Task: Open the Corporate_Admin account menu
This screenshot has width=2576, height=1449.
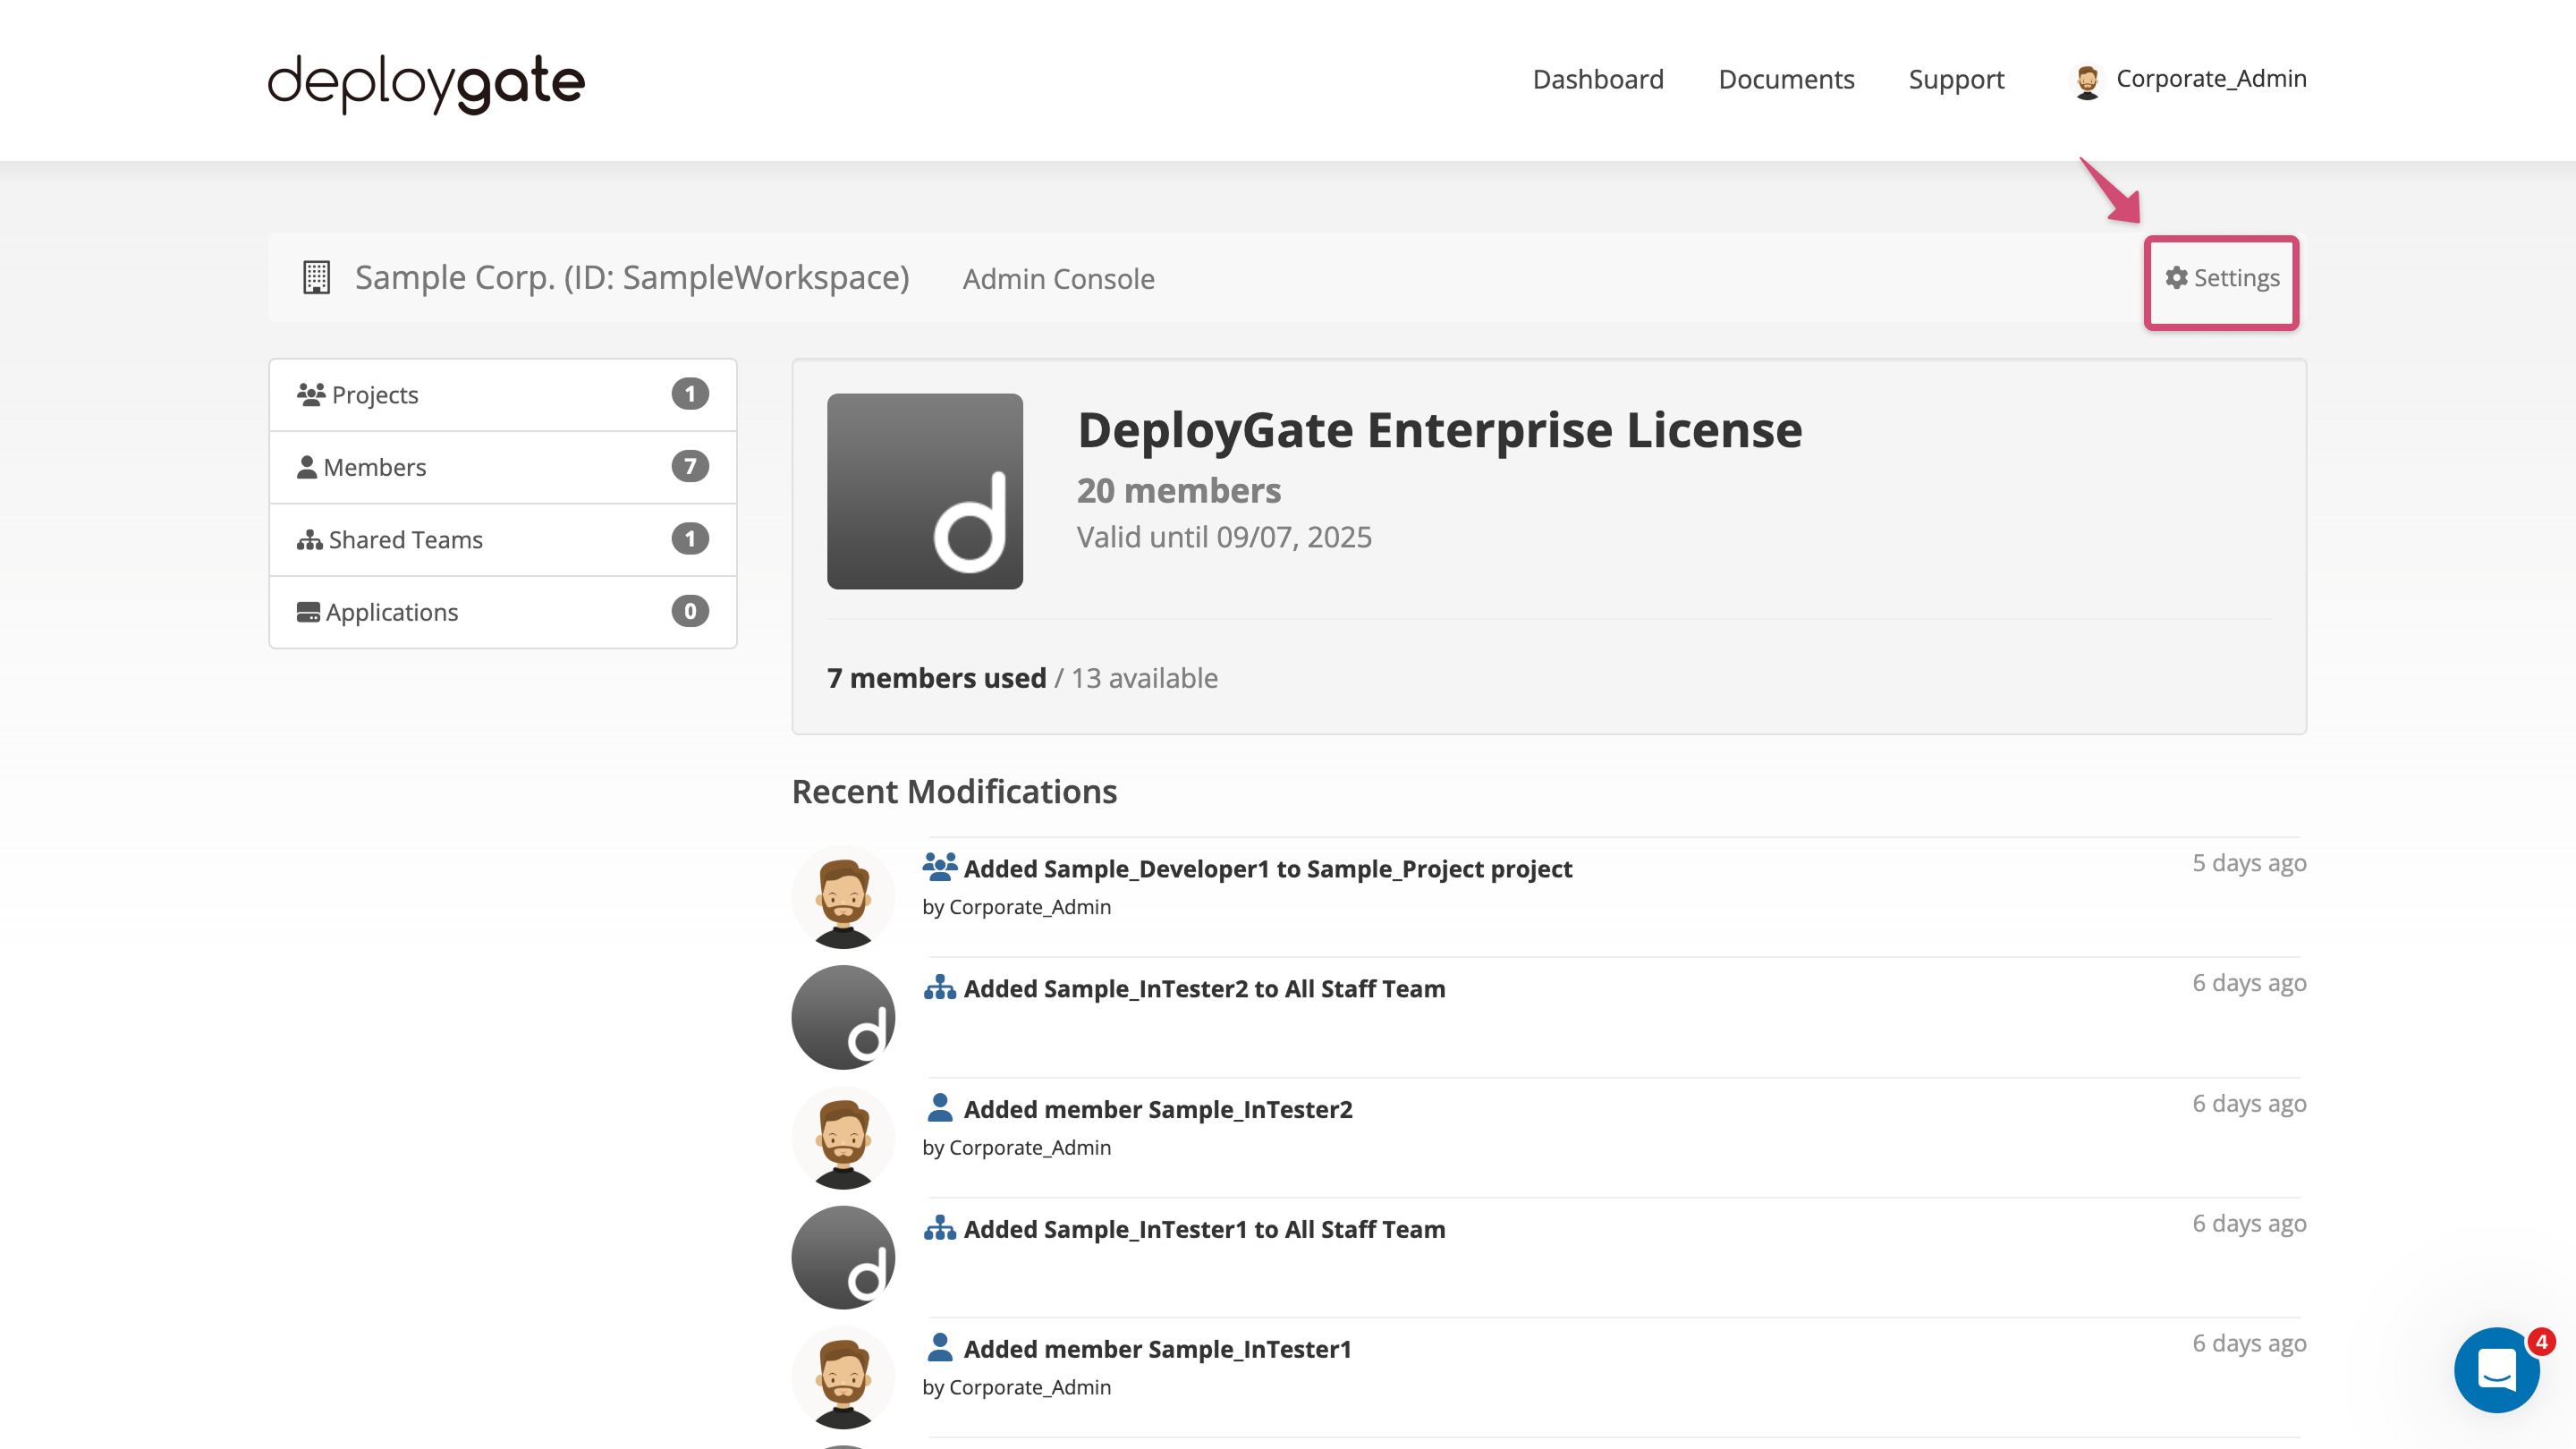Action: pyautogui.click(x=2188, y=79)
